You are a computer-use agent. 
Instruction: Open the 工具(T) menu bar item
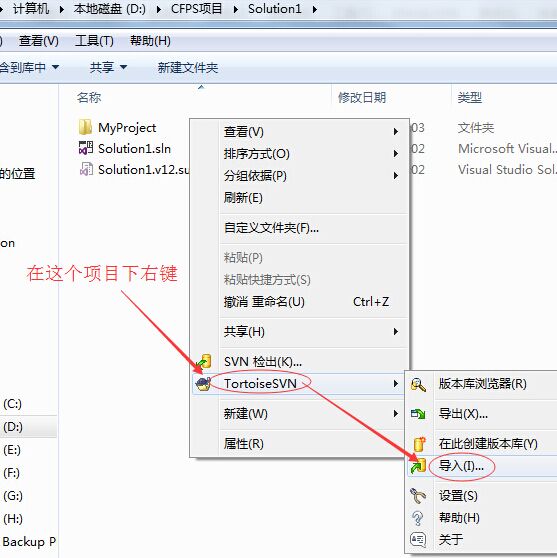click(94, 41)
